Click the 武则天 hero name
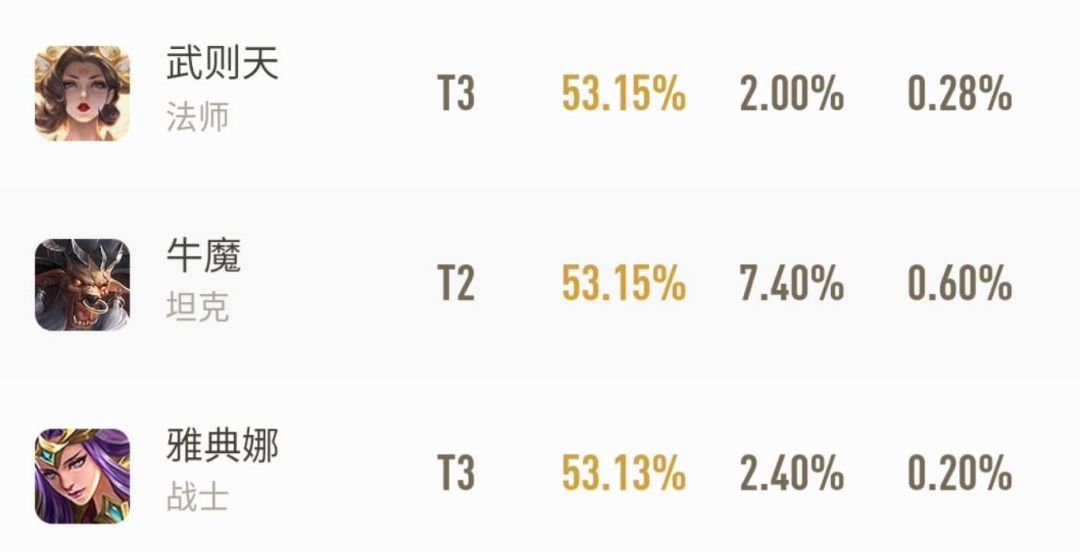Screen dimensions: 1080x552 (x=222, y=66)
